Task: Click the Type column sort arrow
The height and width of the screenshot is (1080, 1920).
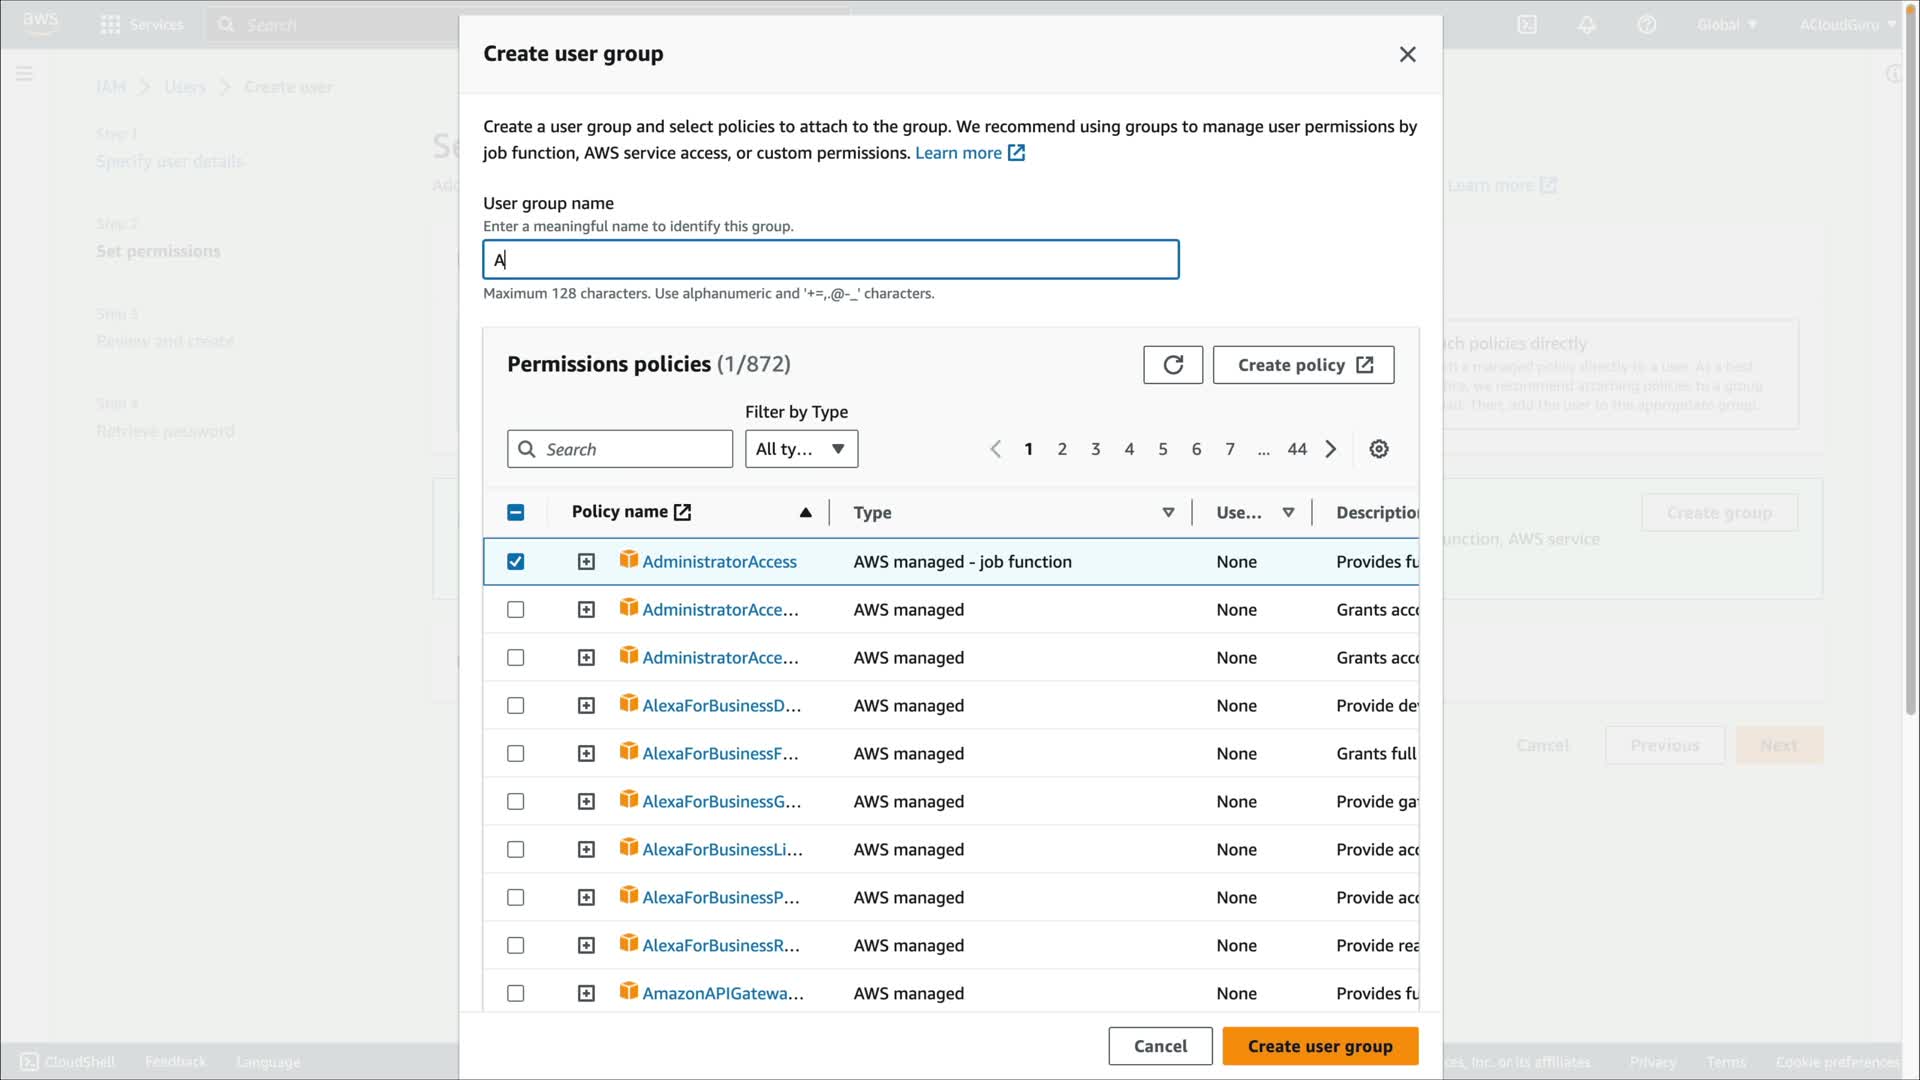Action: click(x=1168, y=512)
